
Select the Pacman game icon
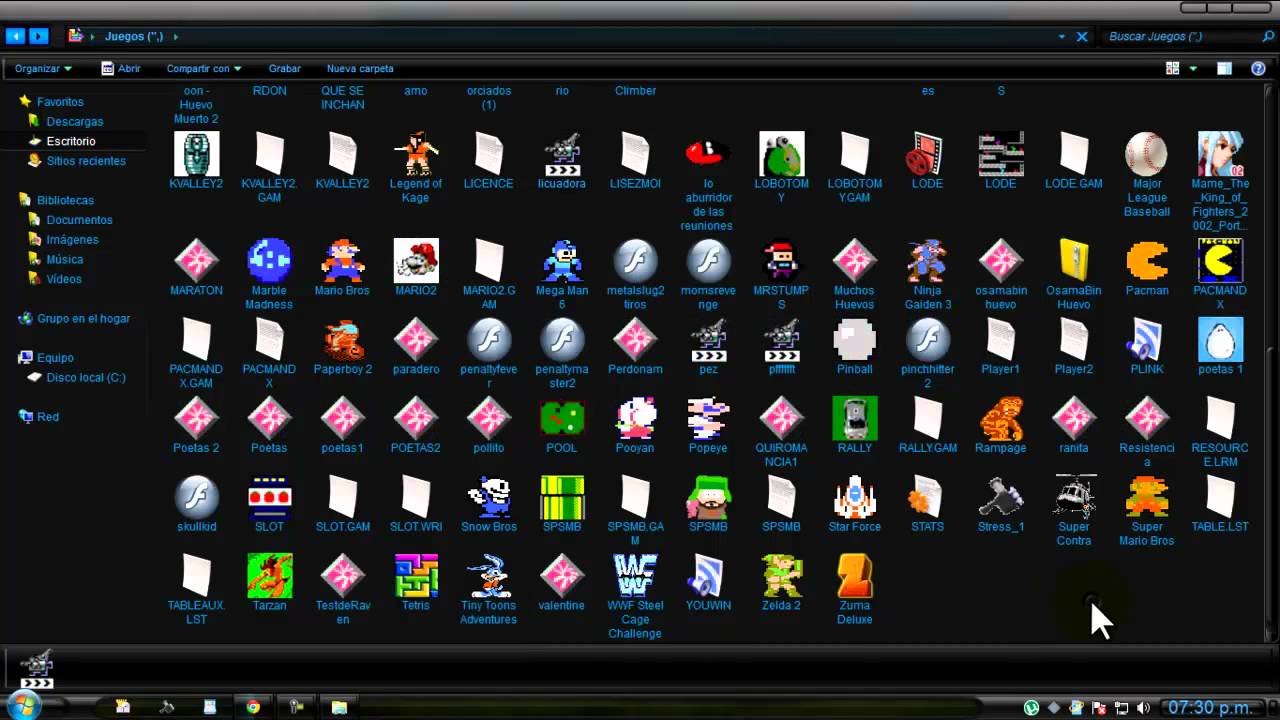pos(1147,261)
